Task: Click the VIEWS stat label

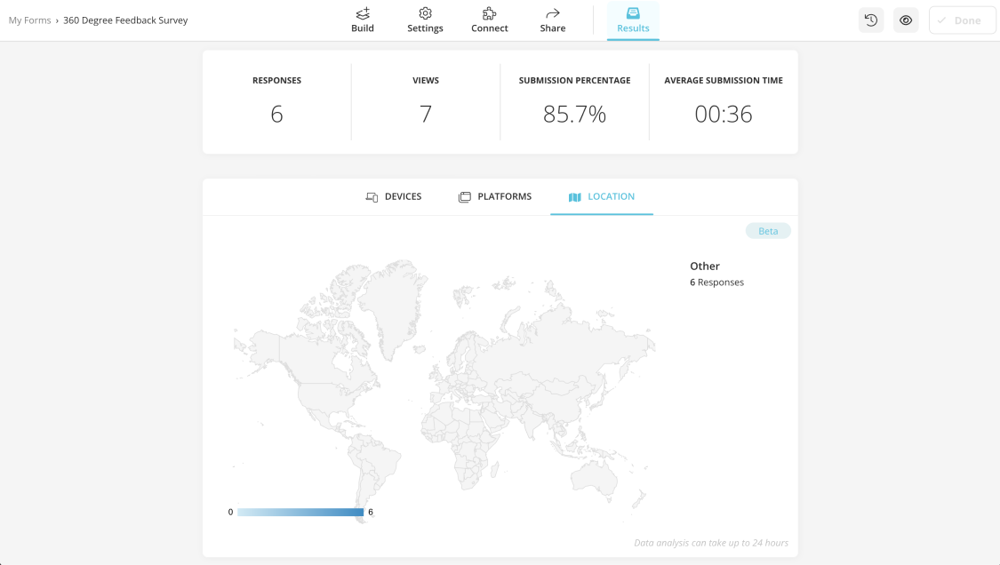Action: (425, 80)
